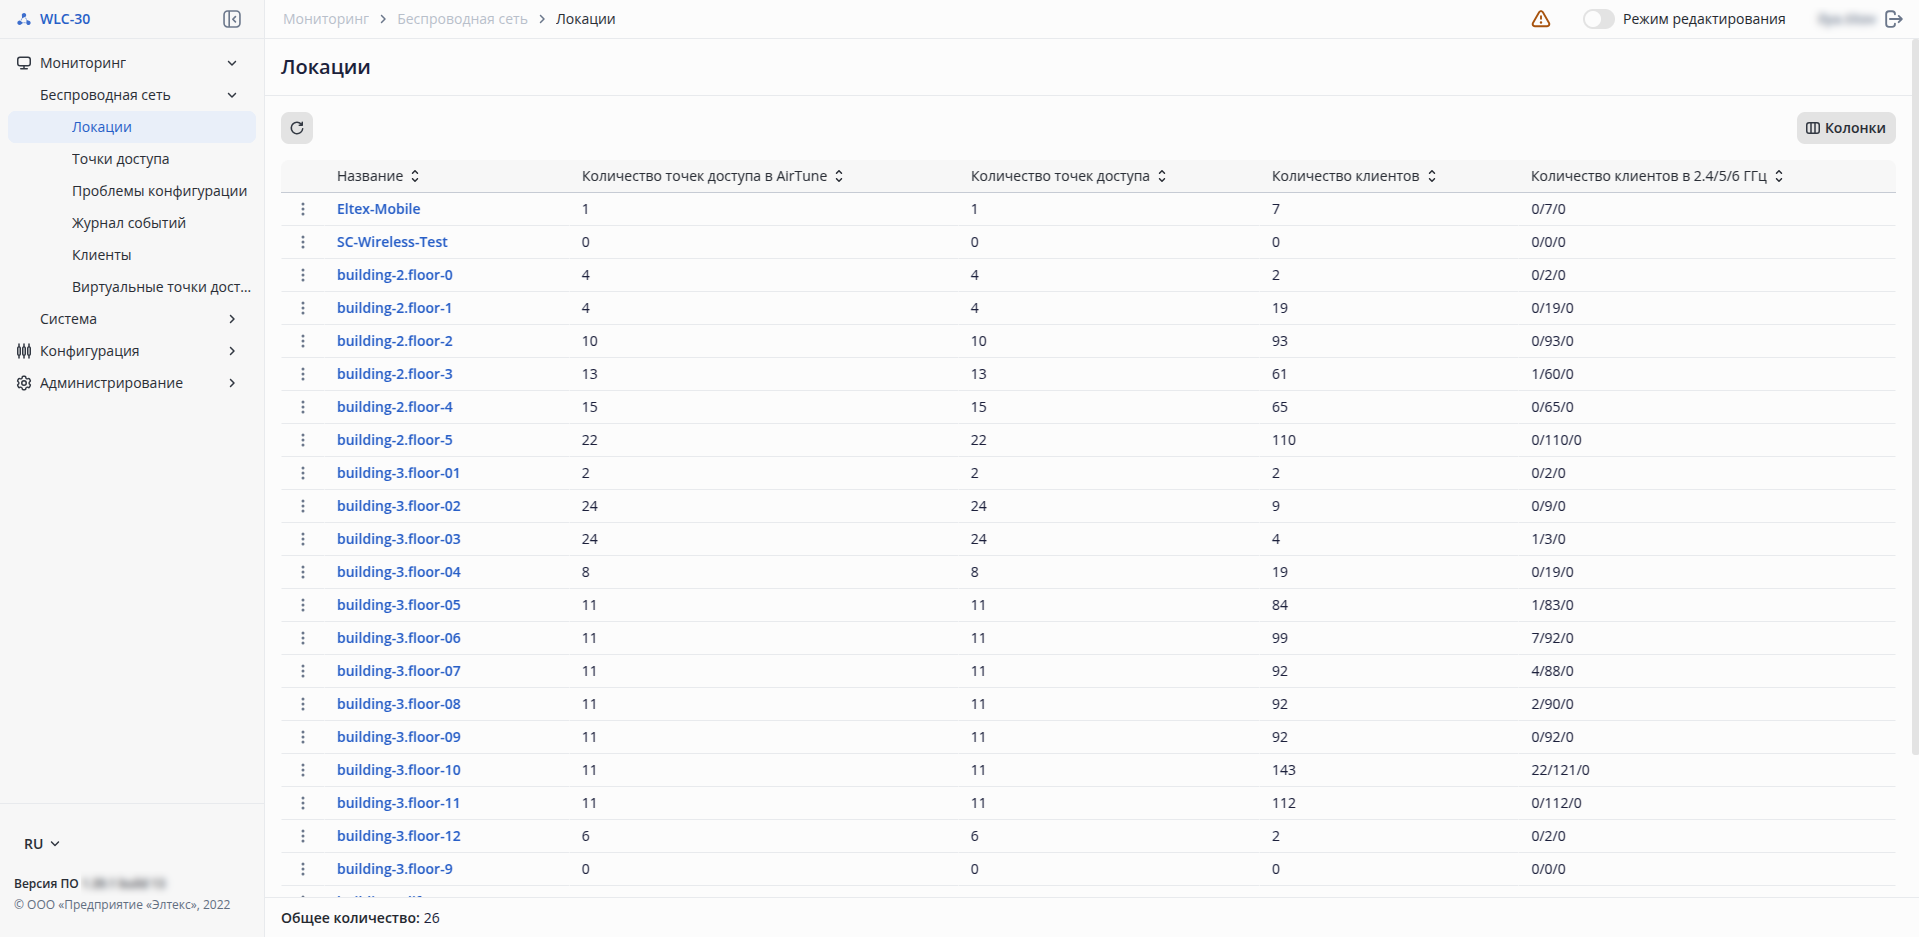1919x937 pixels.
Task: Toggle the Режим редактирования switch
Action: coord(1598,19)
